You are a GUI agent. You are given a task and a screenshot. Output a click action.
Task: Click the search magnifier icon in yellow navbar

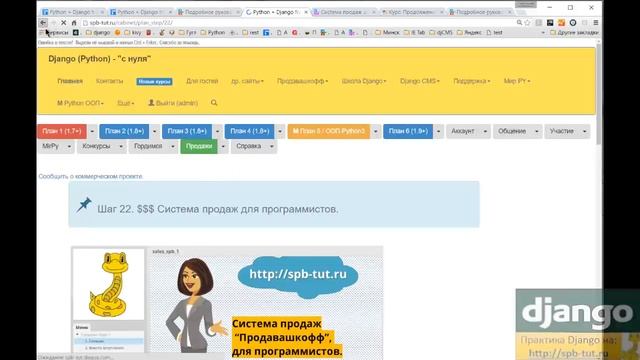coord(214,103)
